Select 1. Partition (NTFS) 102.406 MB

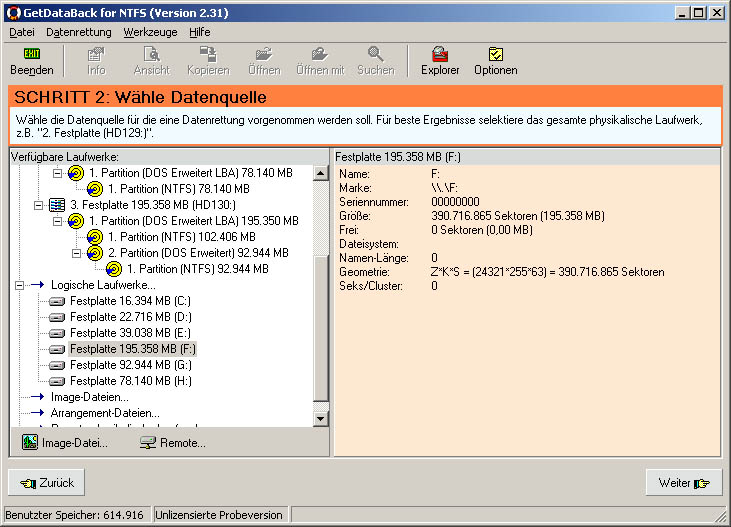[182, 237]
